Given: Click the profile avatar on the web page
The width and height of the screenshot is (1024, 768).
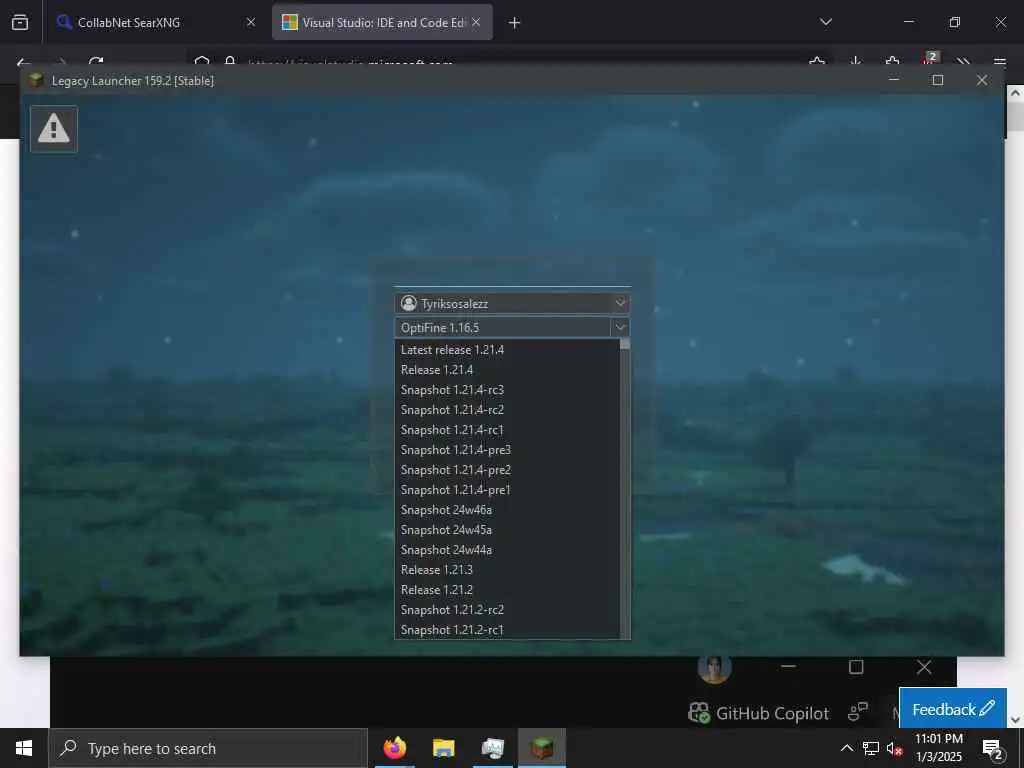Looking at the screenshot, I should (714, 668).
